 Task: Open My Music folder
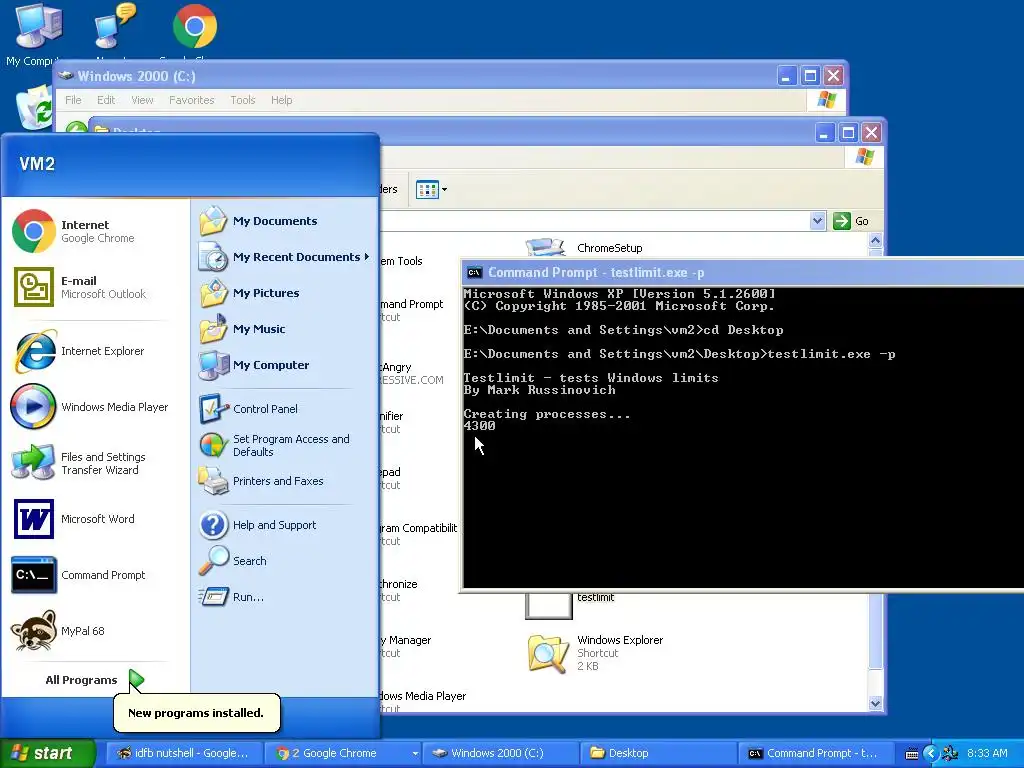[284, 328]
